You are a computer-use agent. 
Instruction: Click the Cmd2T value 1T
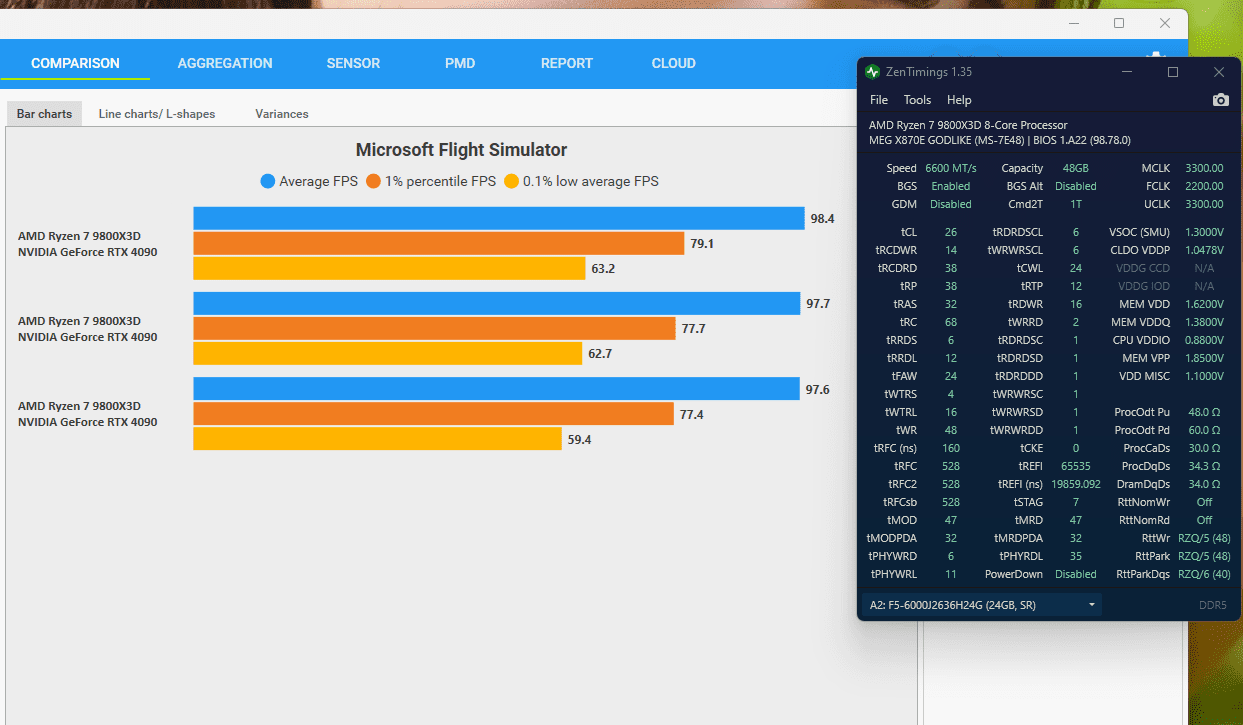[1076, 204]
